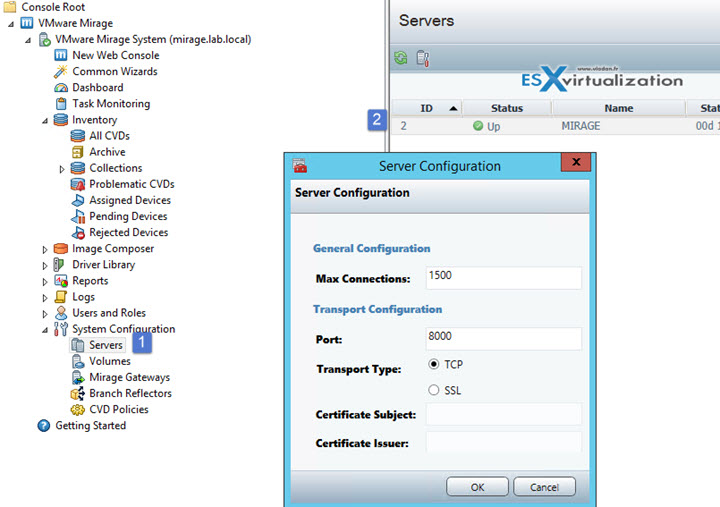Collapse the Inventory tree node
Screen dimensions: 720x507
[x=45, y=121]
